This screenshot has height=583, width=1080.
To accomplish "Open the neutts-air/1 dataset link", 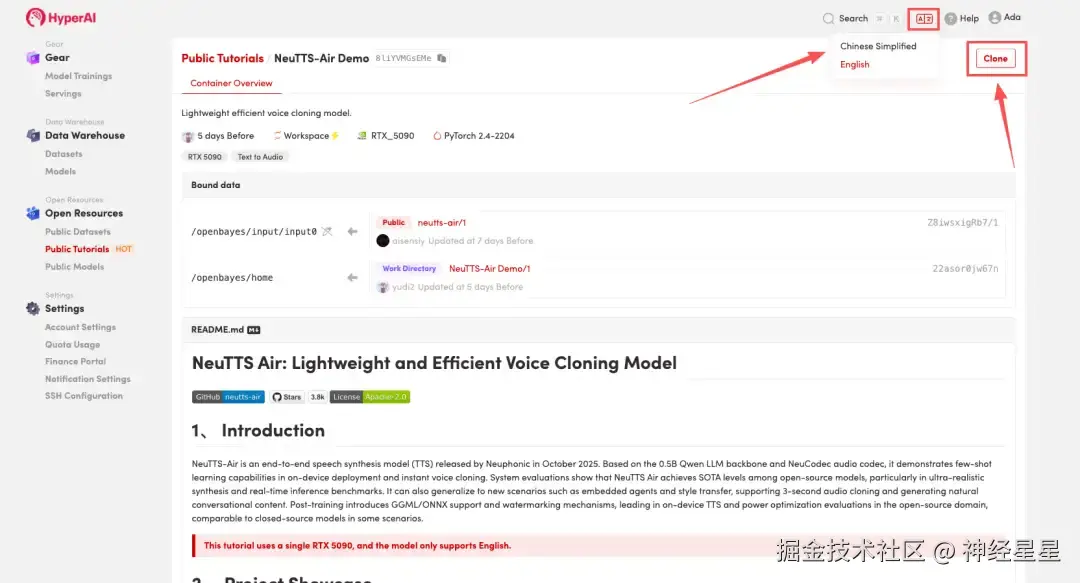I will point(442,223).
